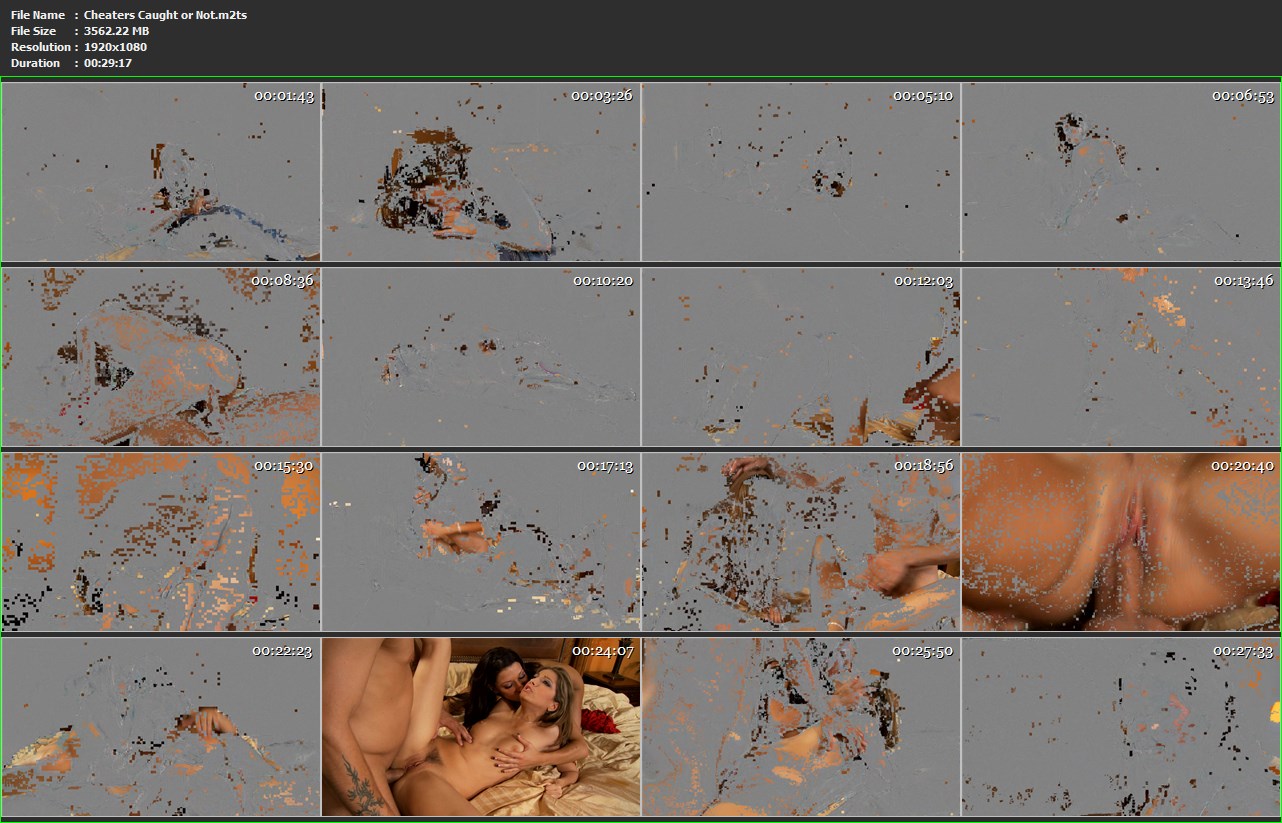Screen dimensions: 1282x823
Task: Open the thumbnail stamped 00:22:23
Action: pyautogui.click(x=161, y=727)
